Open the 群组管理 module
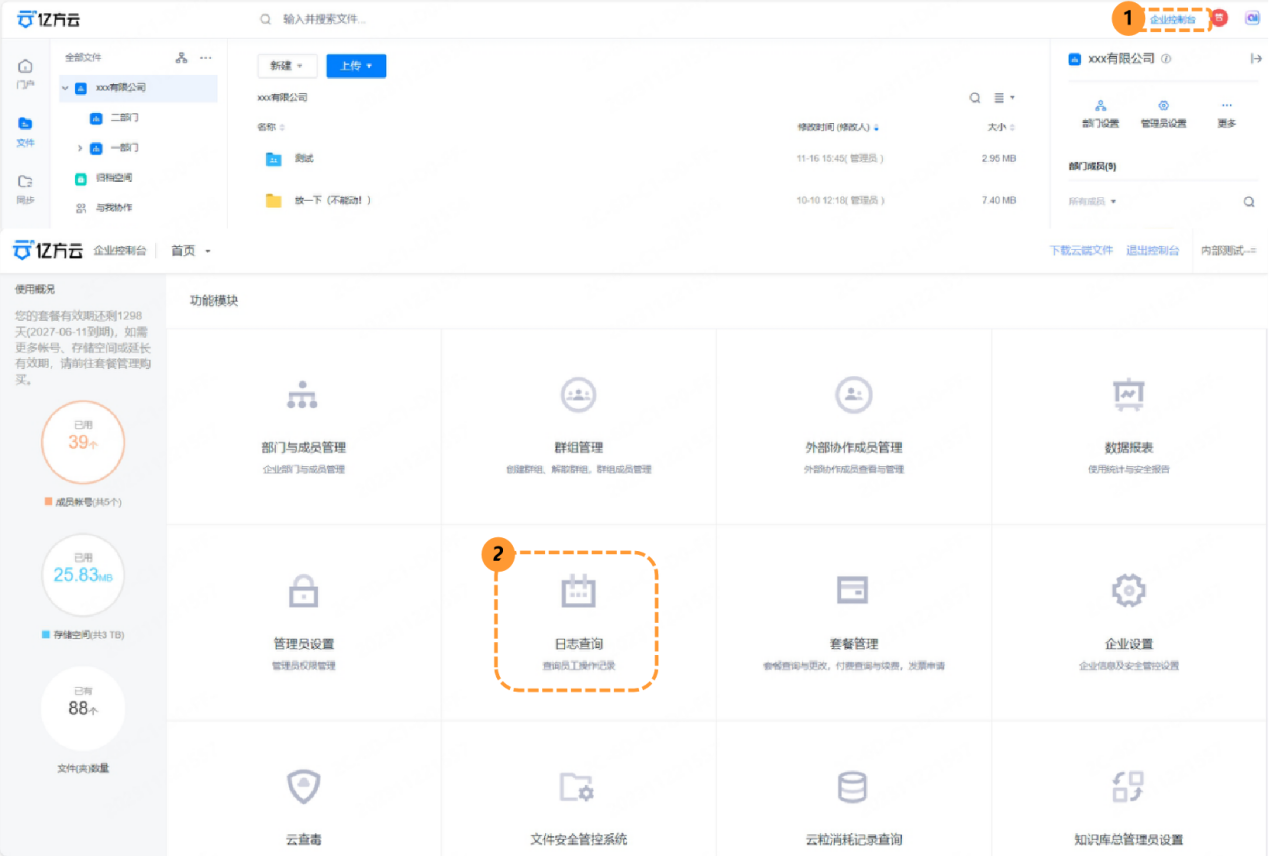The width and height of the screenshot is (1269, 856). pyautogui.click(x=578, y=427)
